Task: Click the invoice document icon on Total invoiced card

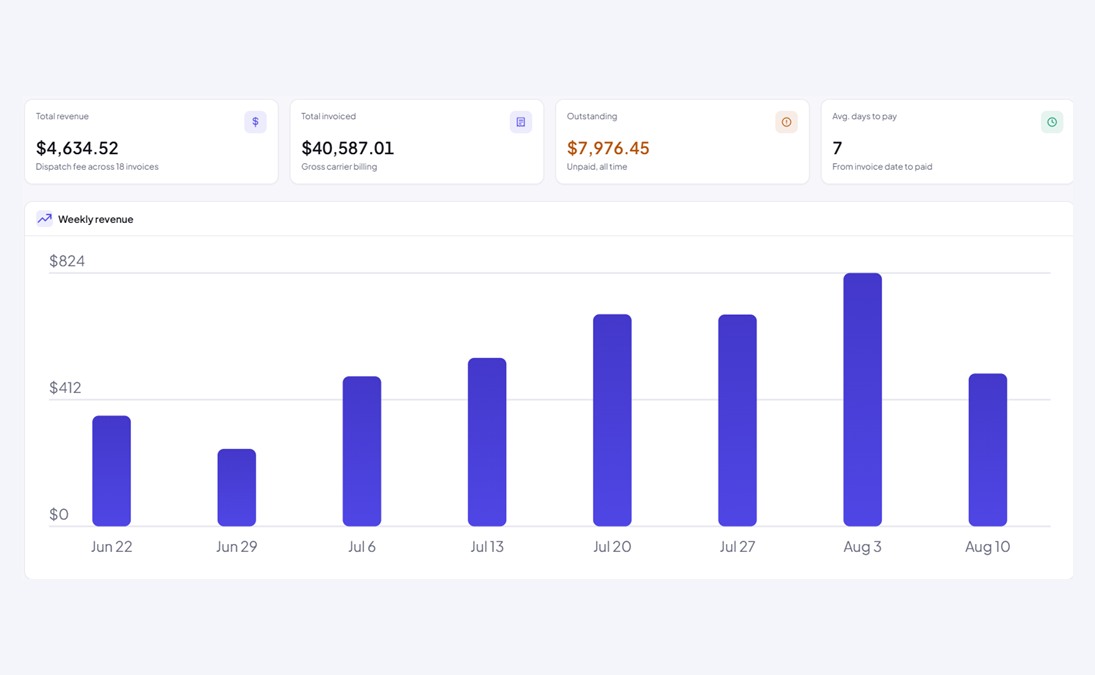Action: coord(520,122)
